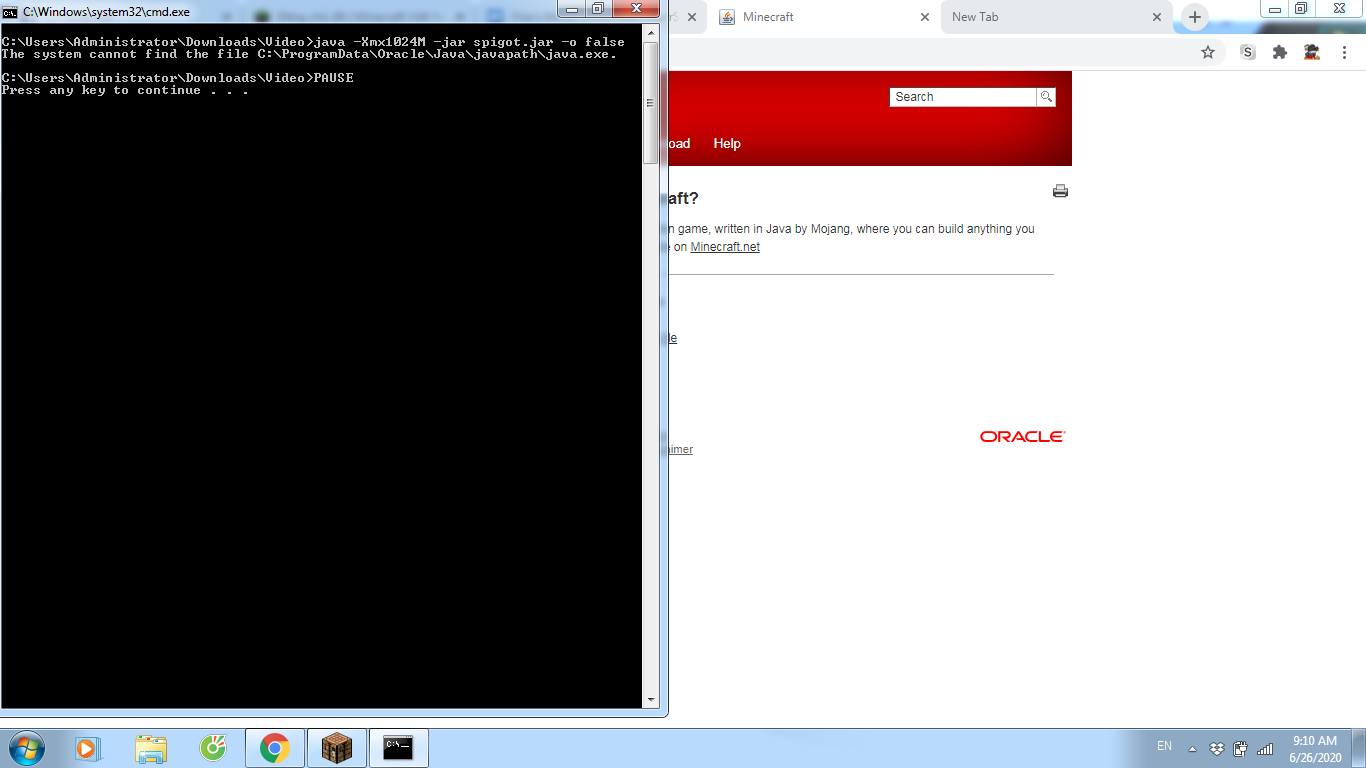Screen dimensions: 1366x768
Task: Close the New Tab tab
Action: pos(1158,17)
